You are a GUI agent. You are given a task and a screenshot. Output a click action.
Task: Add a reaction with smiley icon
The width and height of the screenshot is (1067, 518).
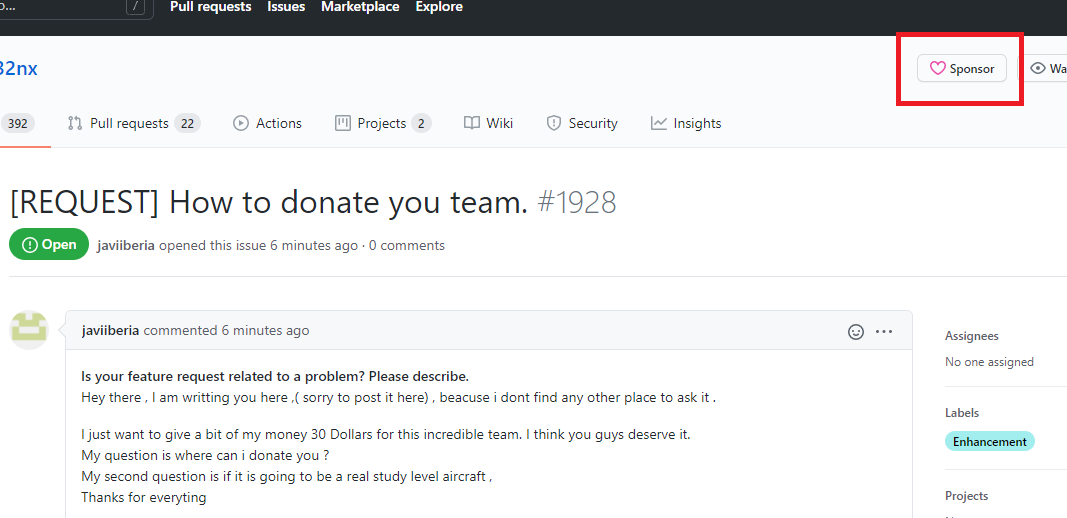tap(855, 331)
